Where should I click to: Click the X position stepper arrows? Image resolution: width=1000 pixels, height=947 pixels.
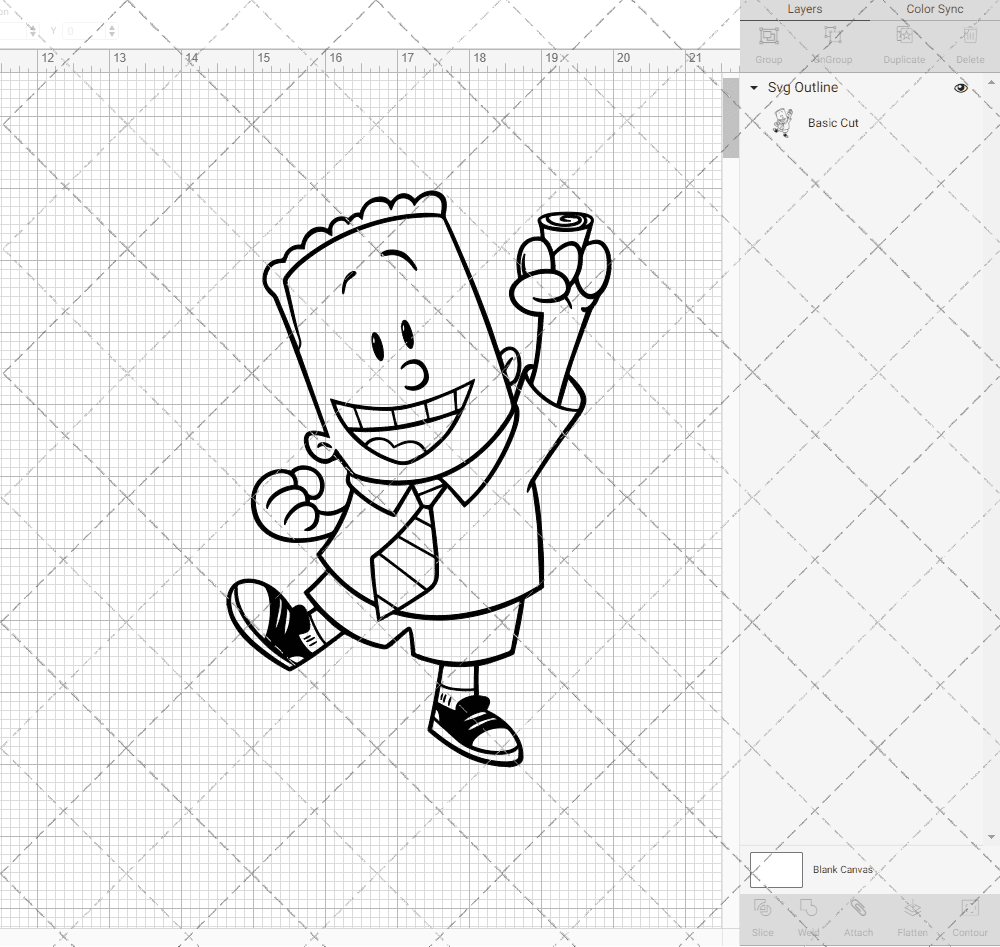click(x=33, y=31)
